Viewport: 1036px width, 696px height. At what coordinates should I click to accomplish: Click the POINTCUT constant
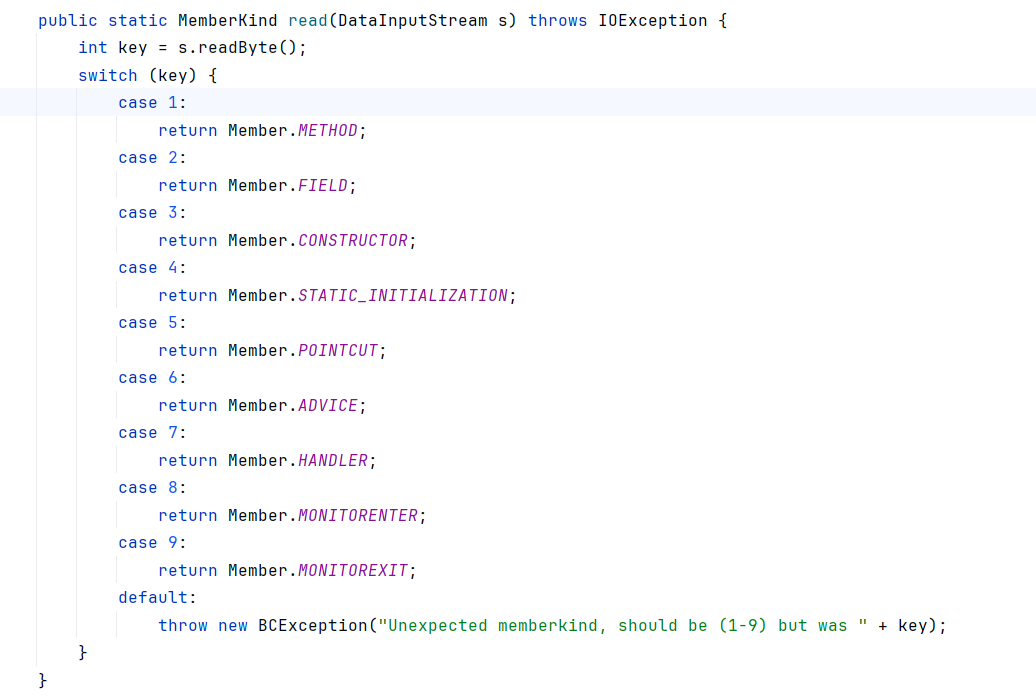337,351
